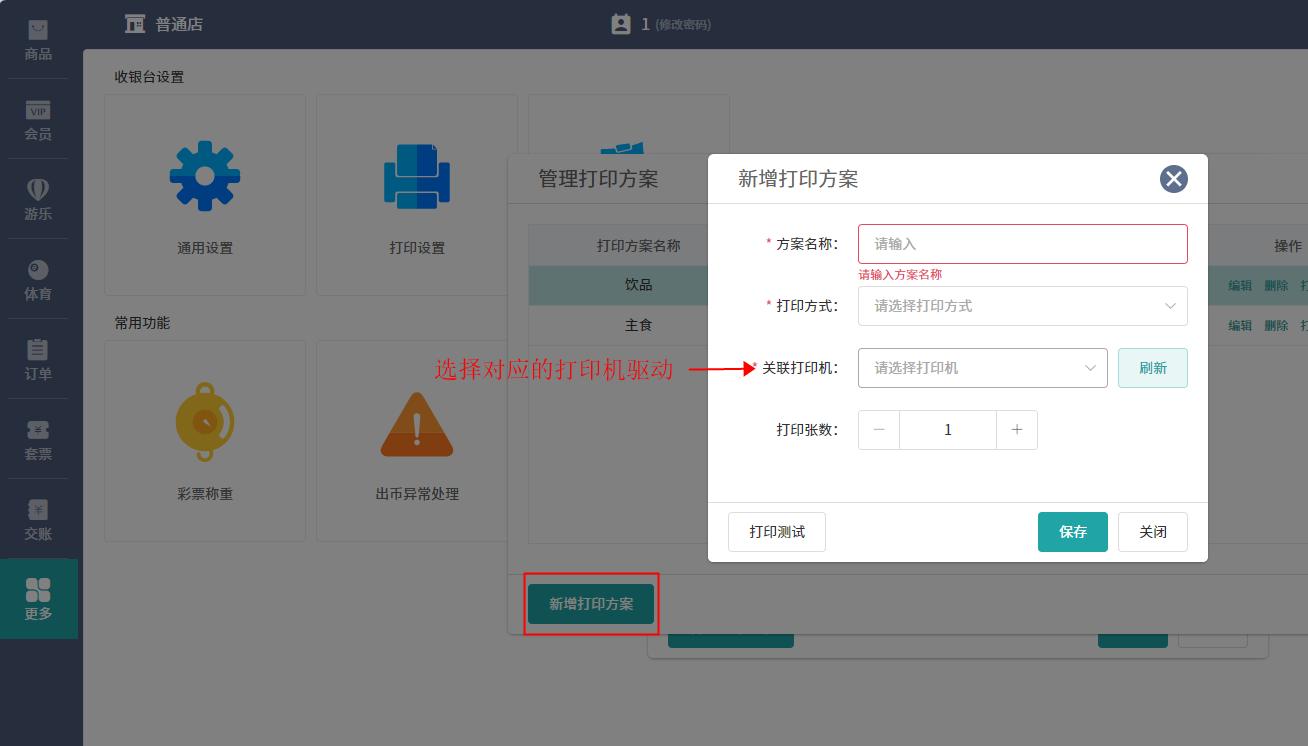Click the 打印张数 number field
The image size is (1308, 746).
[948, 430]
